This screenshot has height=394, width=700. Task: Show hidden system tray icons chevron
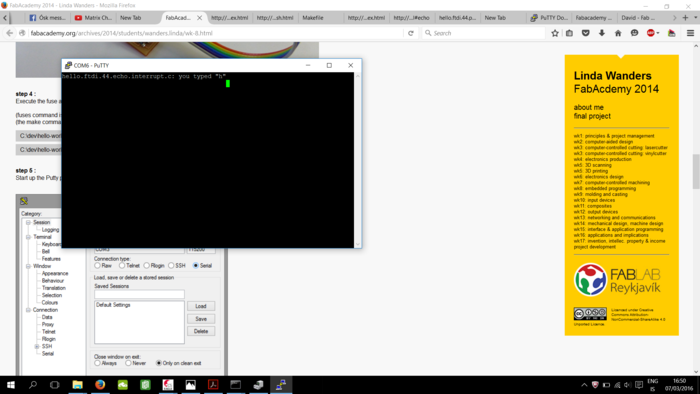[584, 385]
